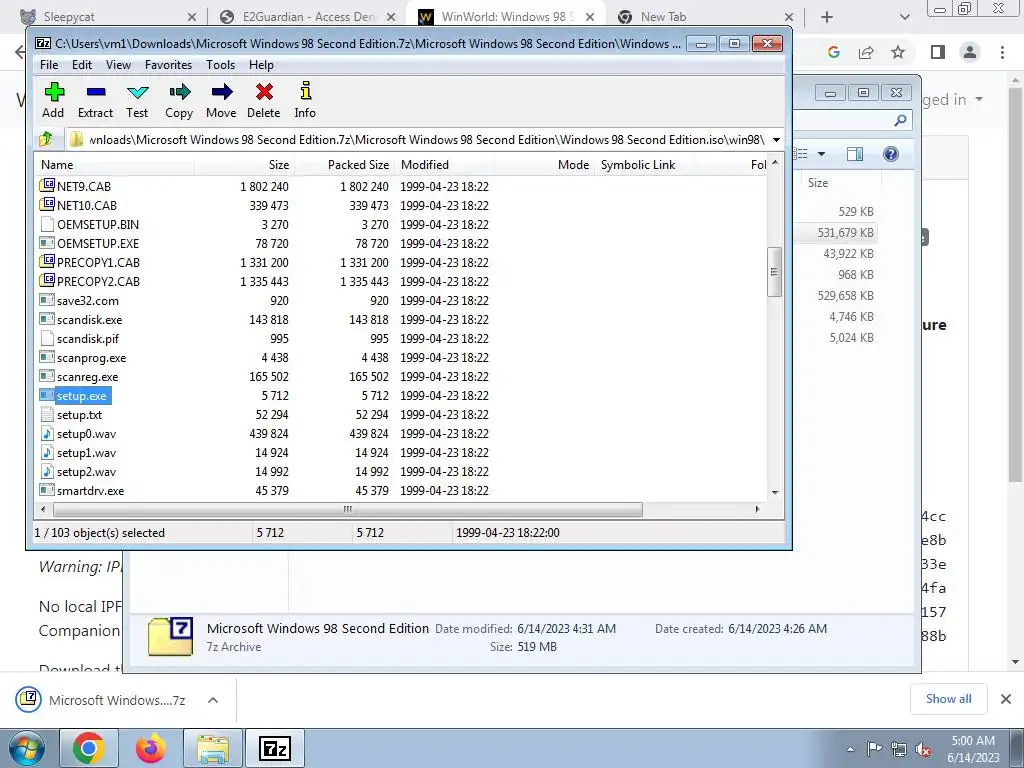The height and width of the screenshot is (768, 1024).
Task: Click the Copy toolbar icon
Action: [x=180, y=92]
